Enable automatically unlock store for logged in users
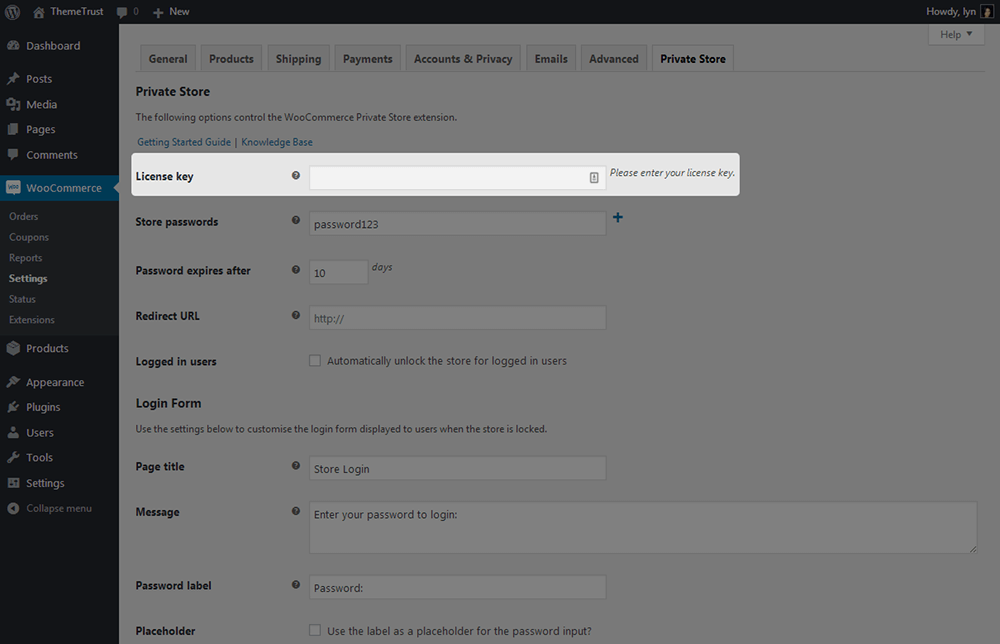Image resolution: width=1000 pixels, height=644 pixels. click(315, 360)
